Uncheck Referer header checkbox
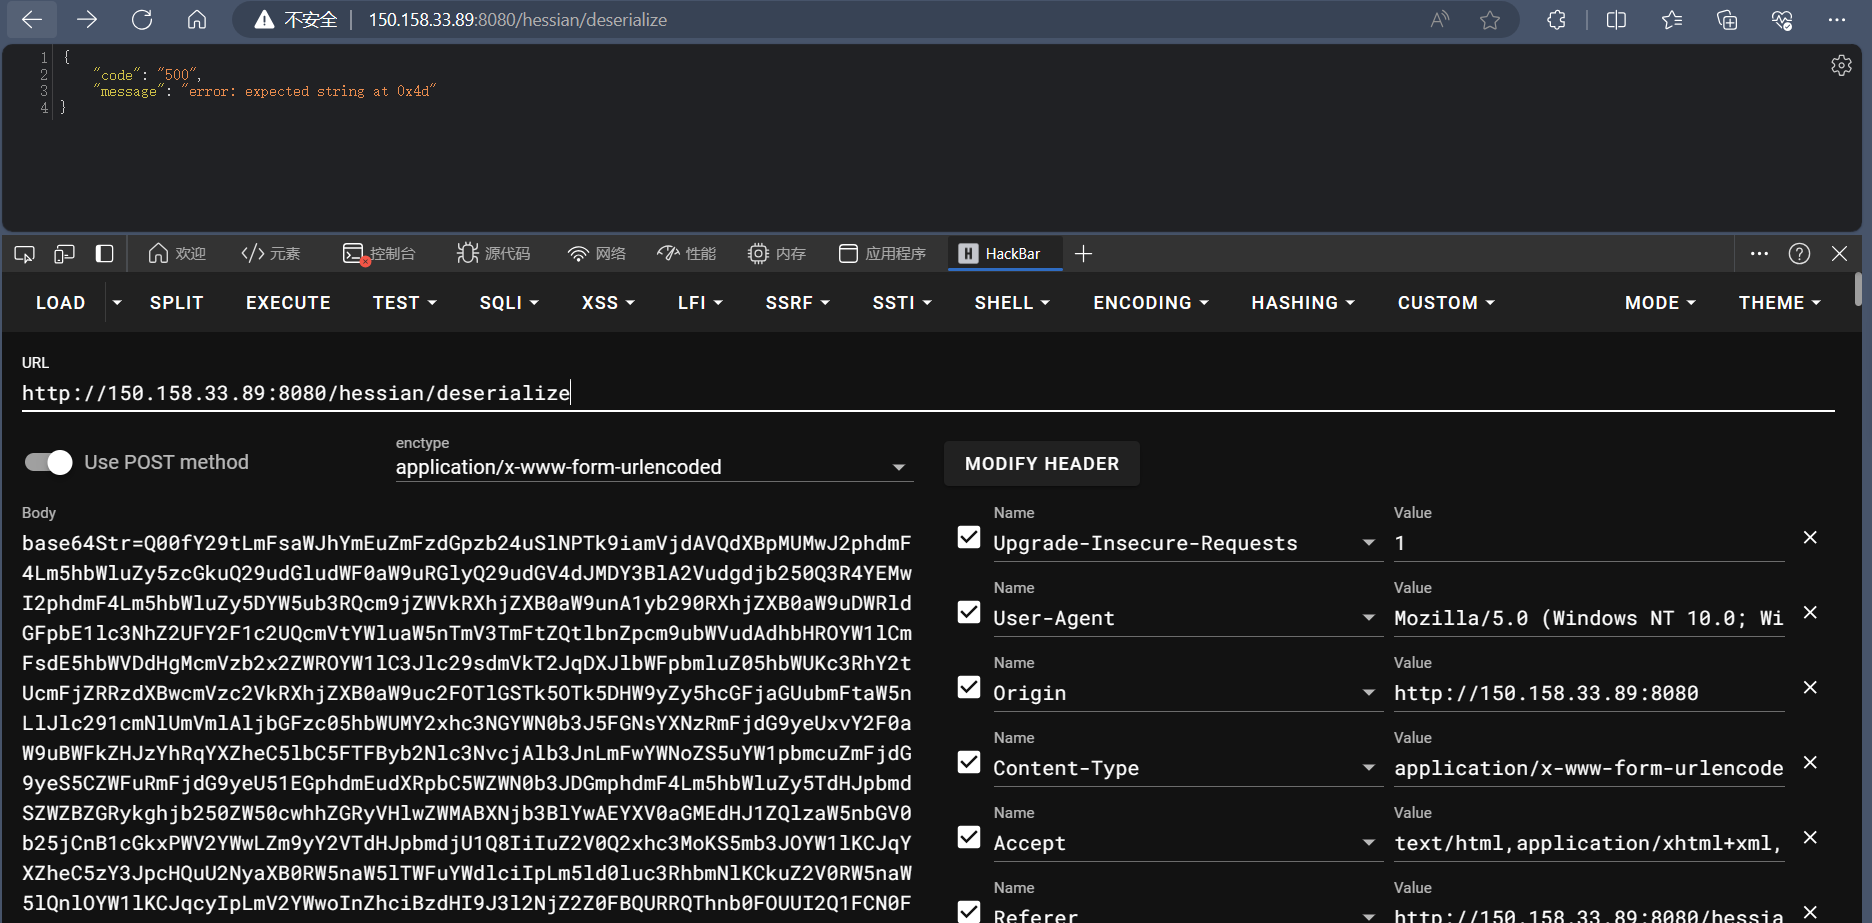 pyautogui.click(x=969, y=911)
